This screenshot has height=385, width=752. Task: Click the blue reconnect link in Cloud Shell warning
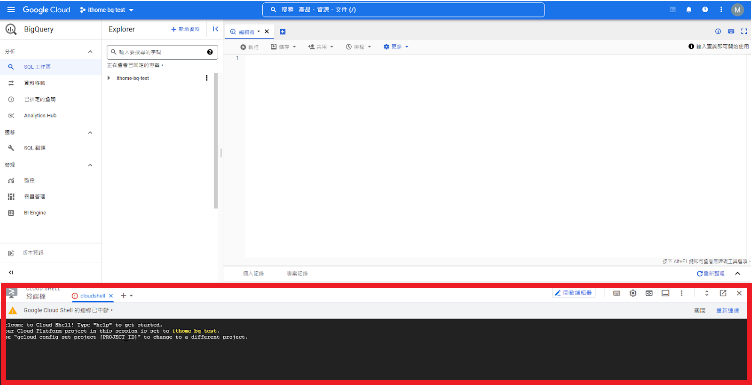pyautogui.click(x=727, y=310)
